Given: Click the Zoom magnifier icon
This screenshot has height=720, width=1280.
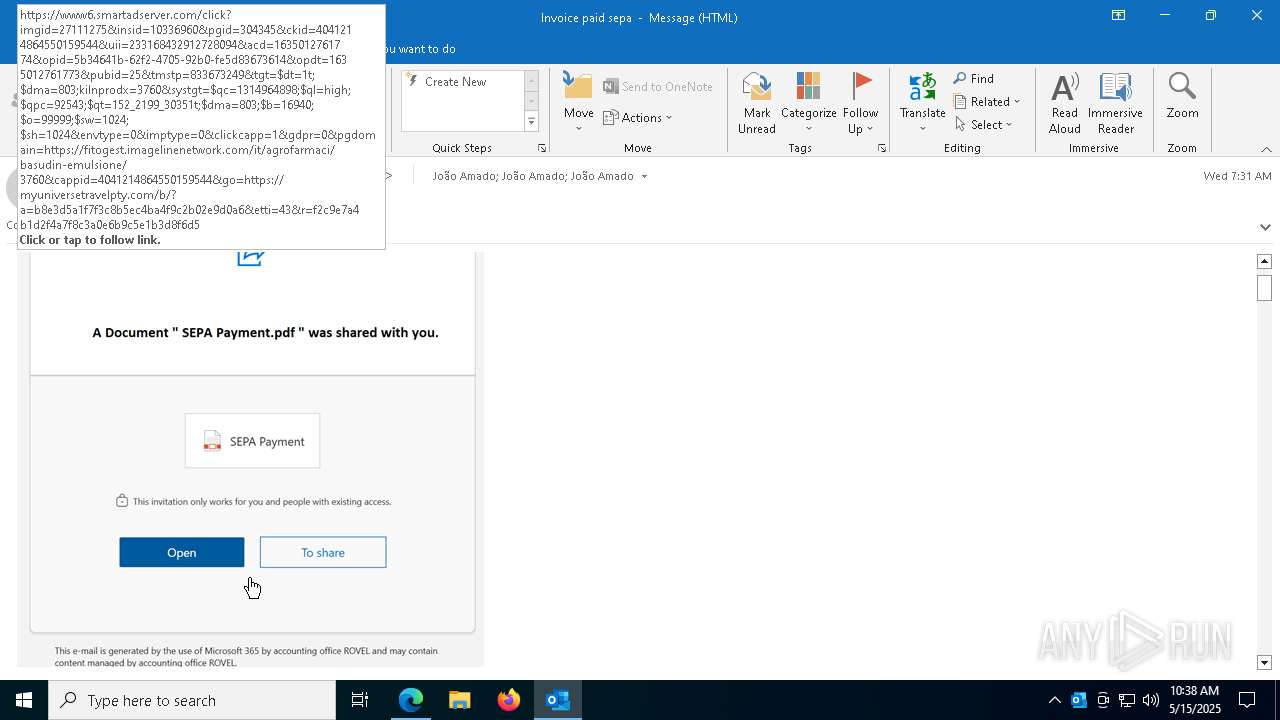Looking at the screenshot, I should point(1182,86).
